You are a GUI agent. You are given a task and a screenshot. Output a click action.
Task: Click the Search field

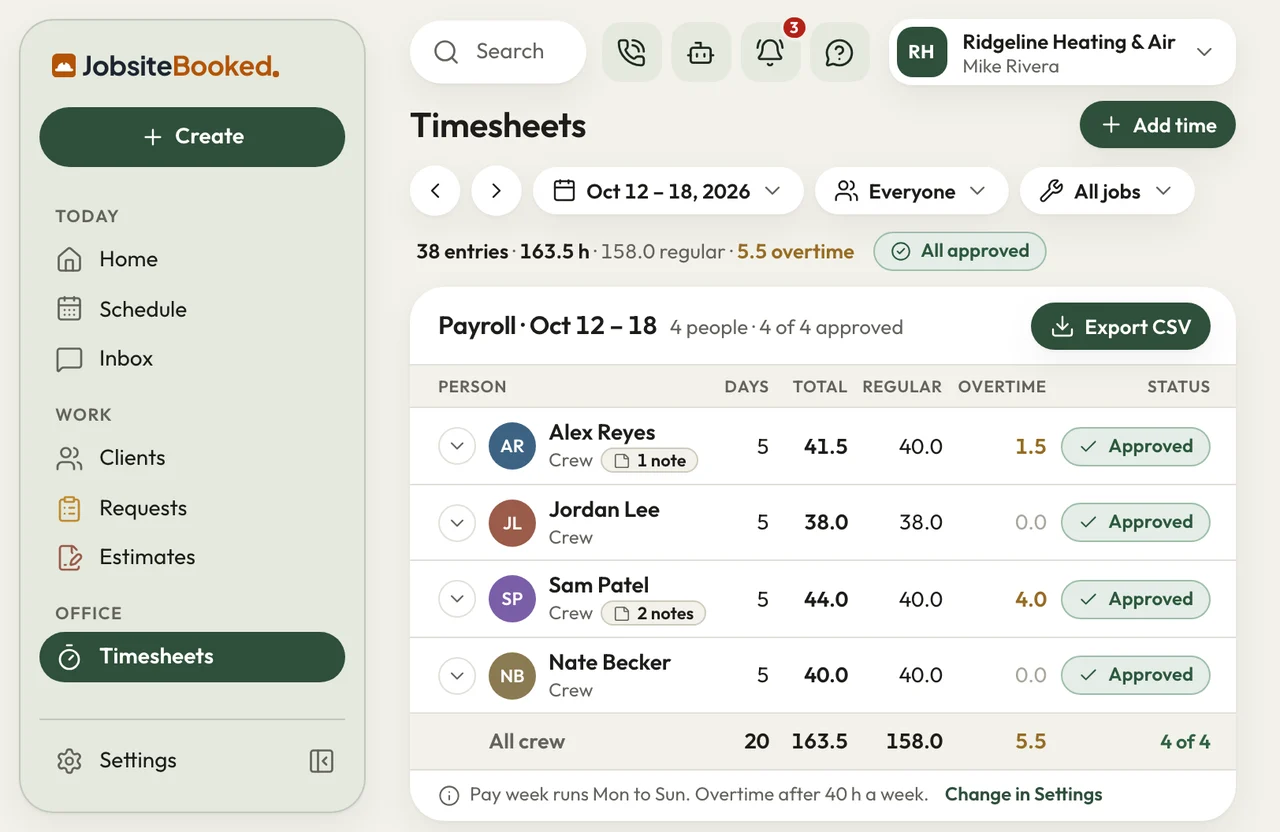point(498,52)
